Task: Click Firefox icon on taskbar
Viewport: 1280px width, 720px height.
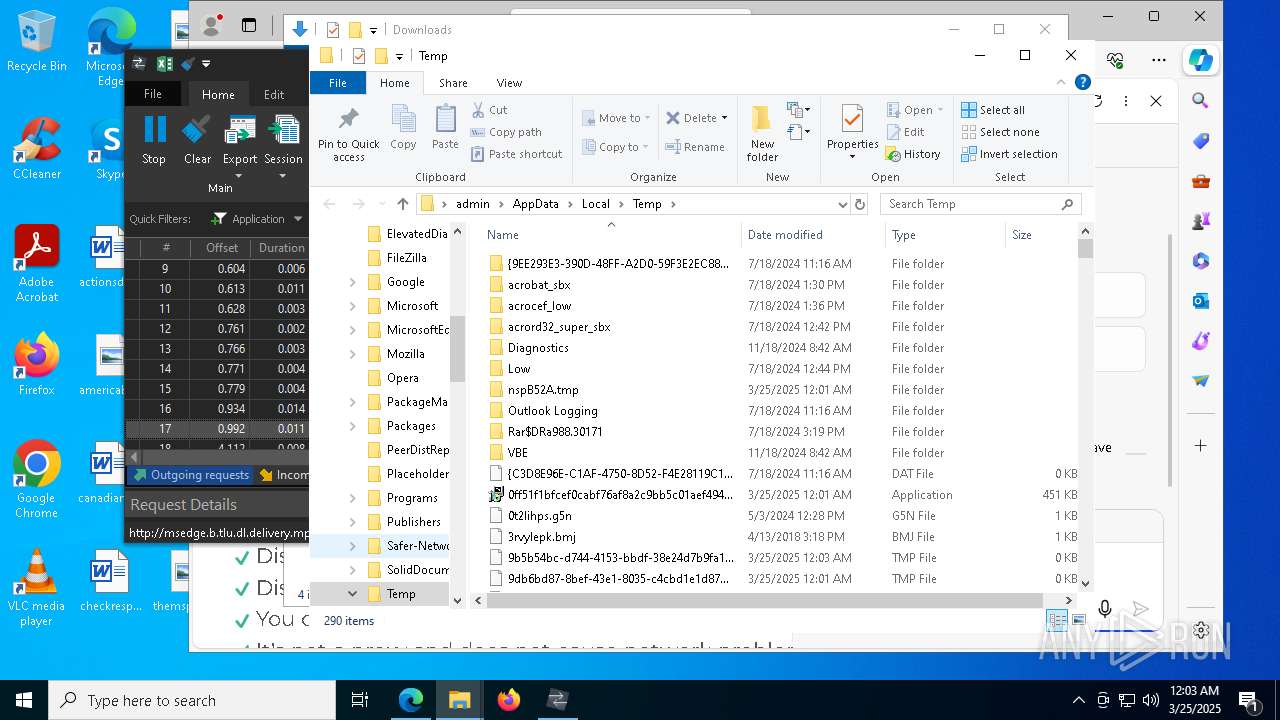Action: click(508, 700)
